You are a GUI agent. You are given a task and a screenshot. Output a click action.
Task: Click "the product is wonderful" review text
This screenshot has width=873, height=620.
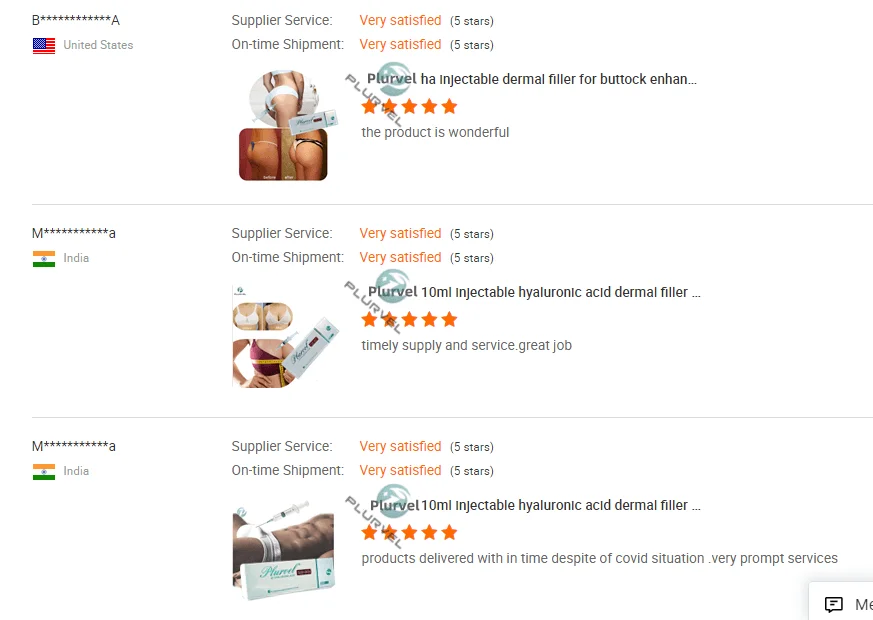(x=435, y=132)
